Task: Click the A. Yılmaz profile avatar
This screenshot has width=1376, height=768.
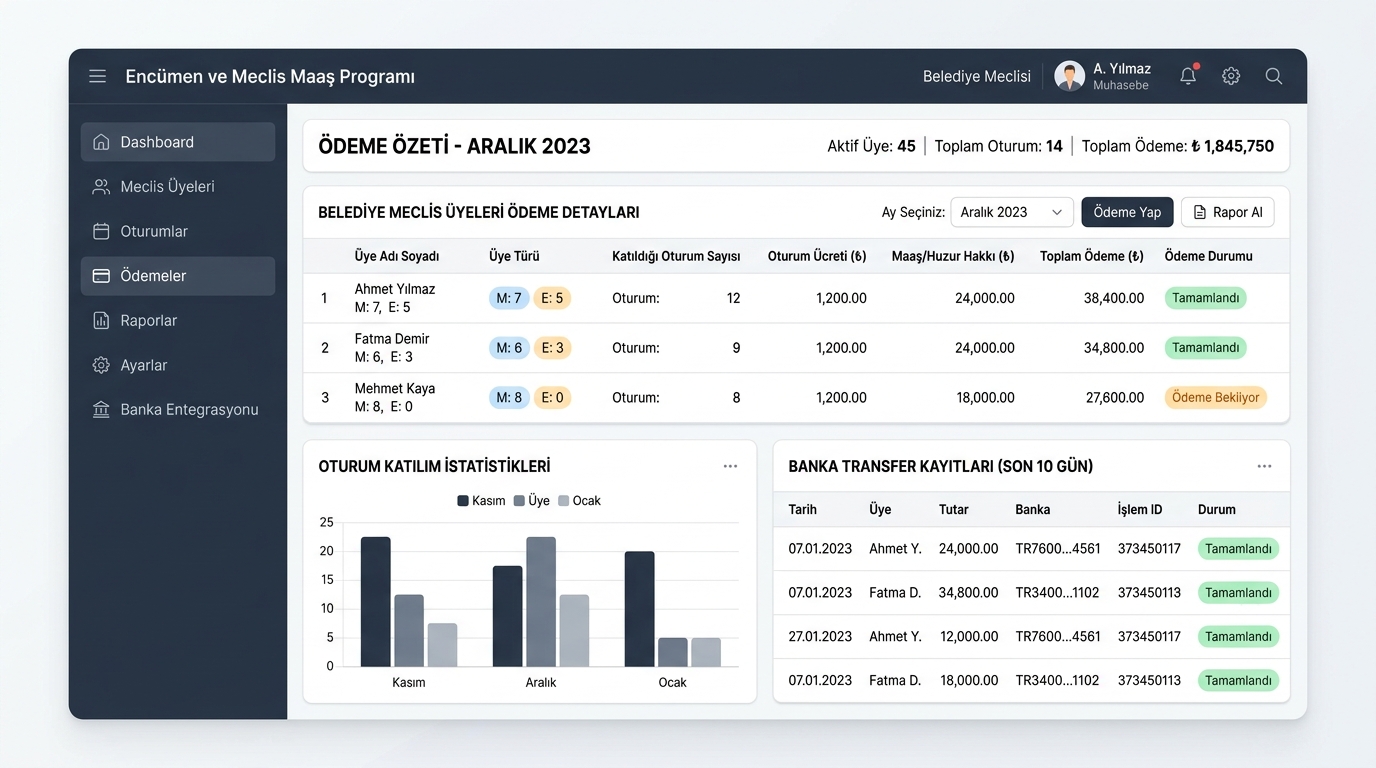Action: coord(1069,76)
